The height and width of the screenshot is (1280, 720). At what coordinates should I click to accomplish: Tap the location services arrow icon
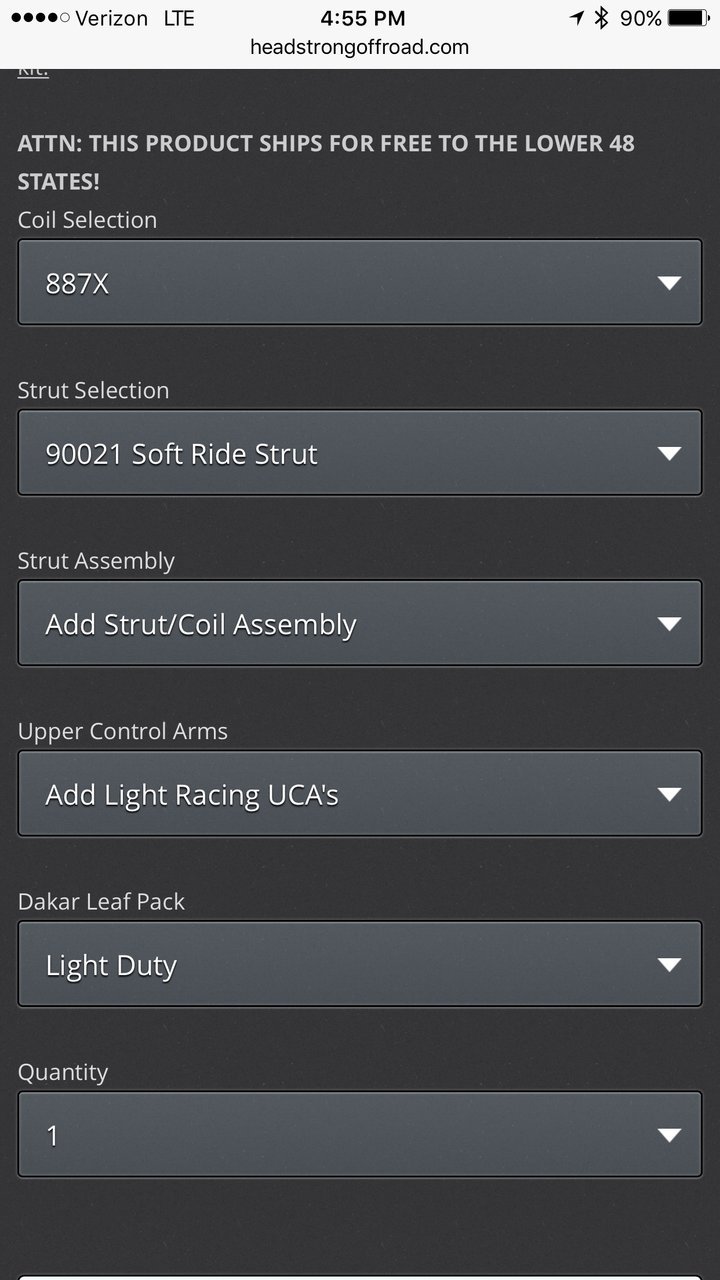(577, 18)
